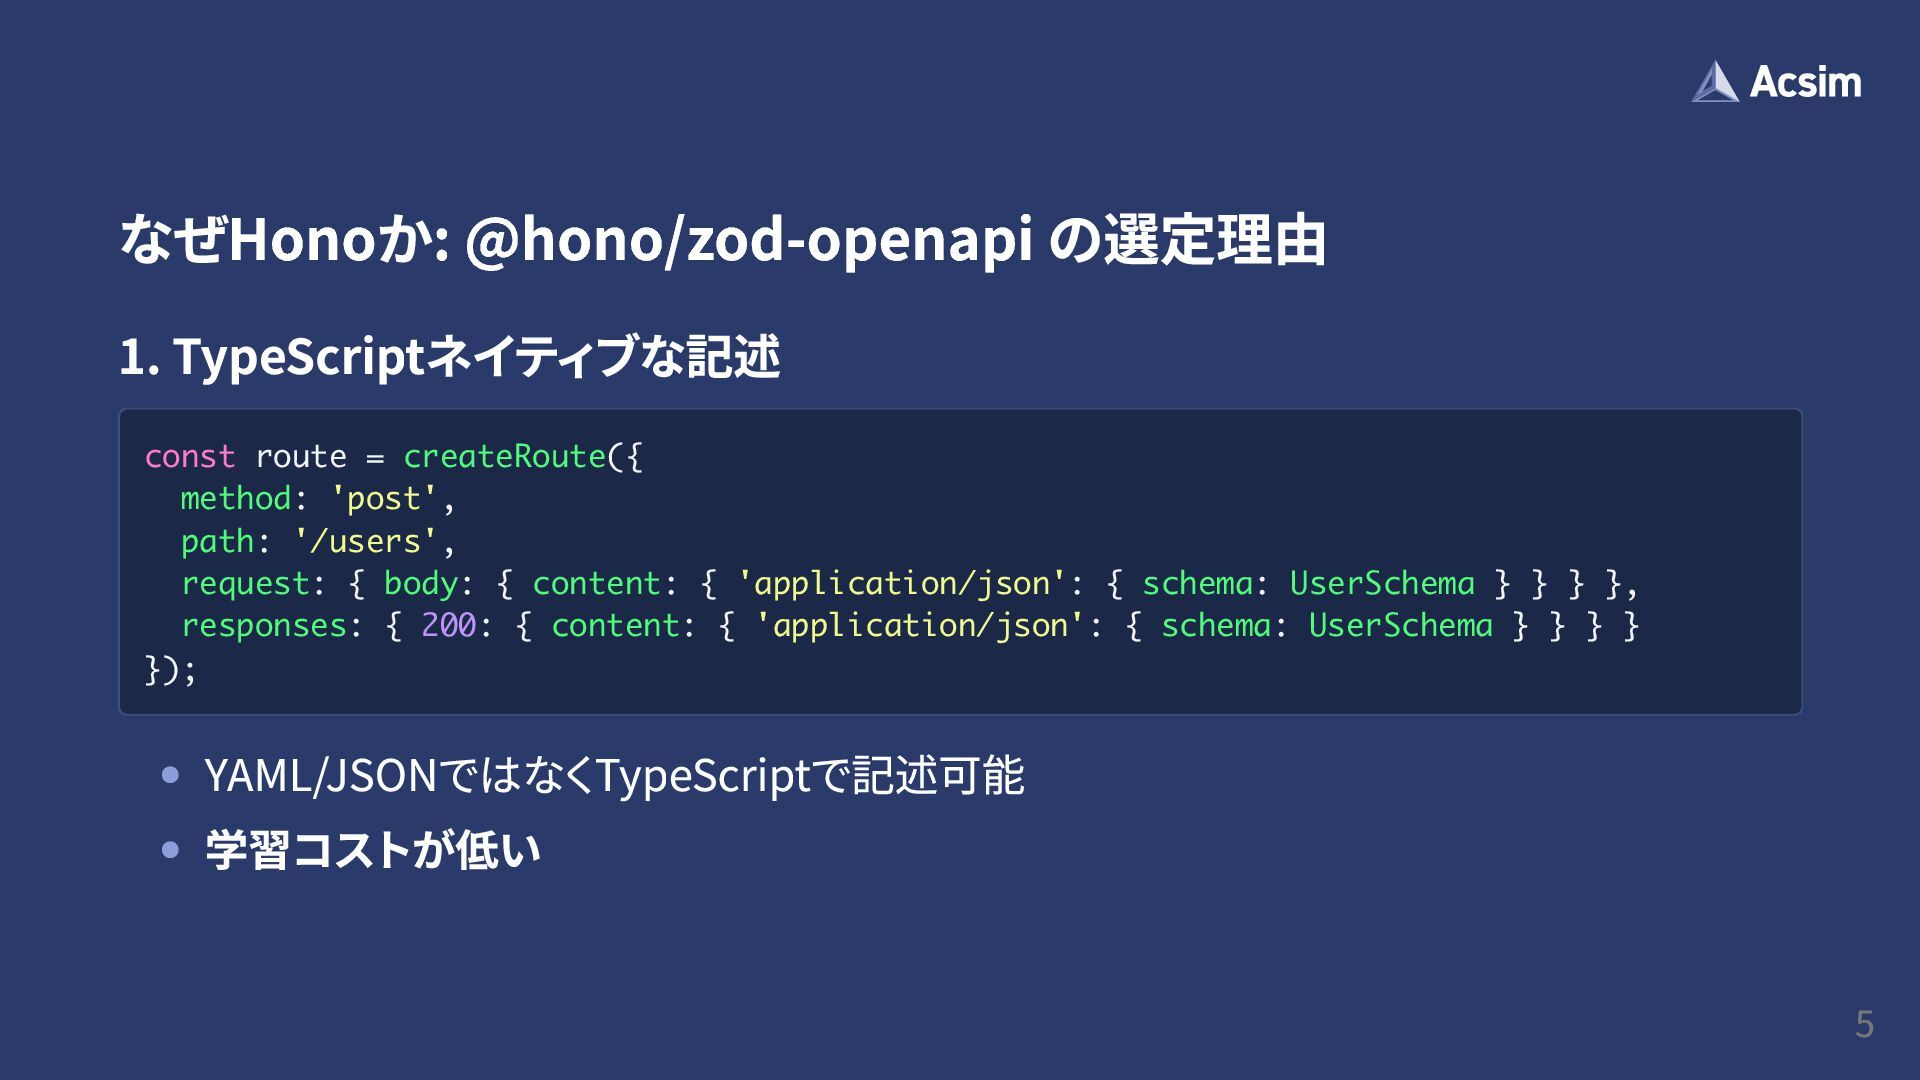Screen dimensions: 1920x1080
Task: Click the purple 200 status code
Action: tap(448, 626)
